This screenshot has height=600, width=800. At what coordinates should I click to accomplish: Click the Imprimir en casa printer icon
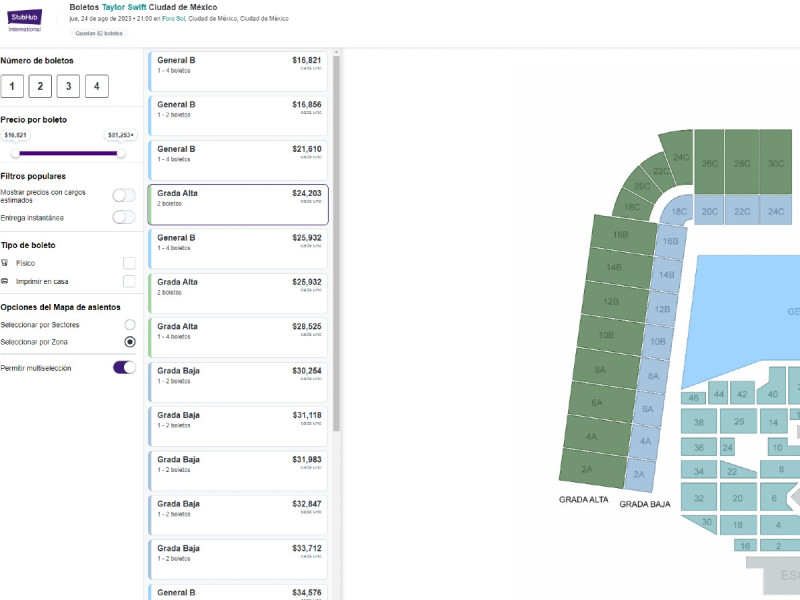(x=5, y=282)
